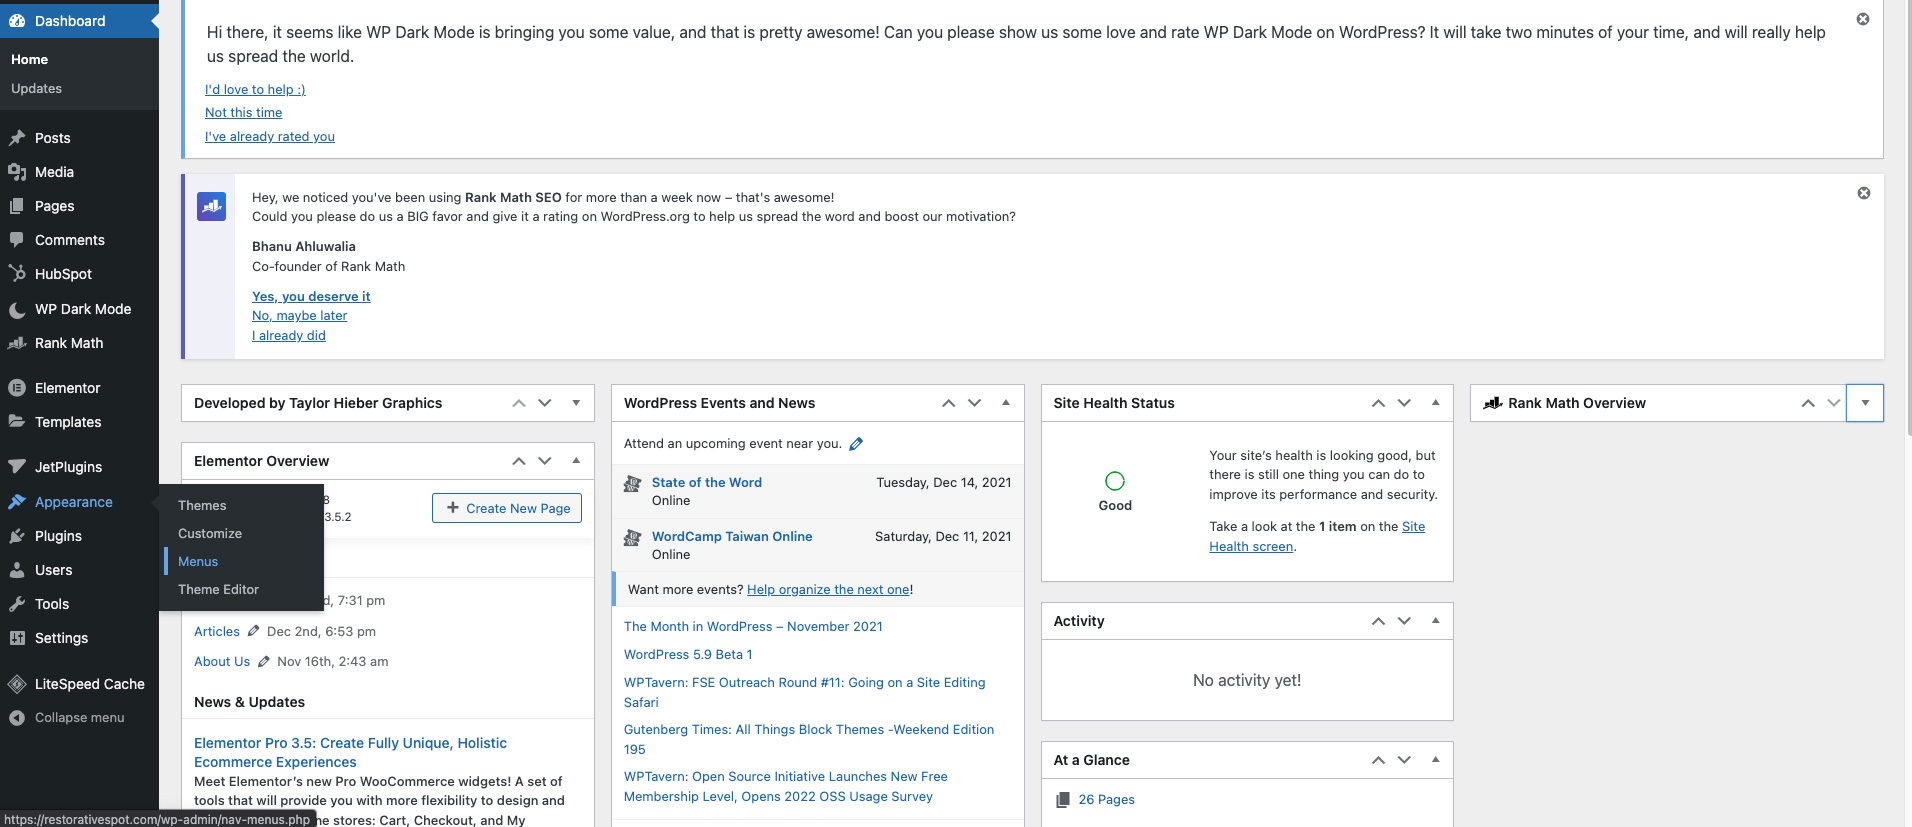
Task: Toggle the Elementor Overview panel
Action: (576, 461)
